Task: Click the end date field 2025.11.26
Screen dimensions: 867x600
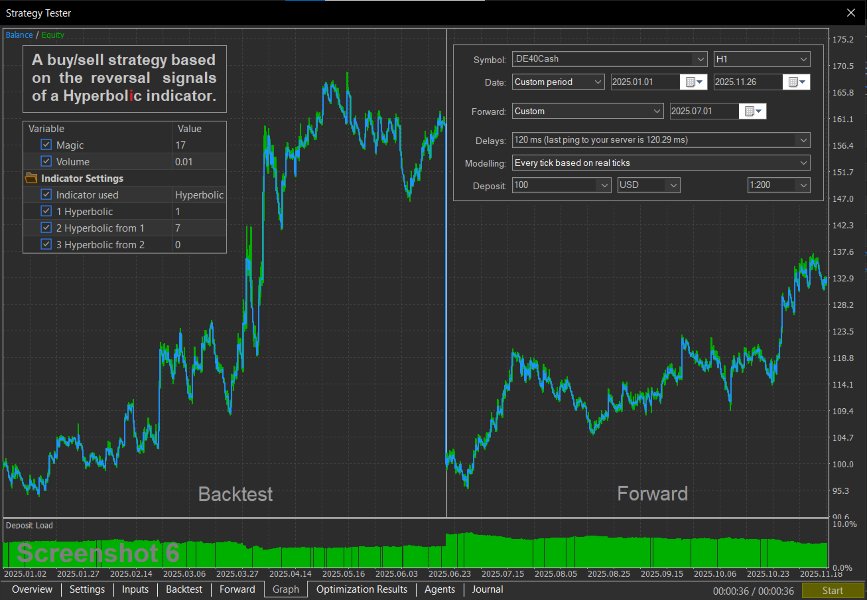Action: 748,82
